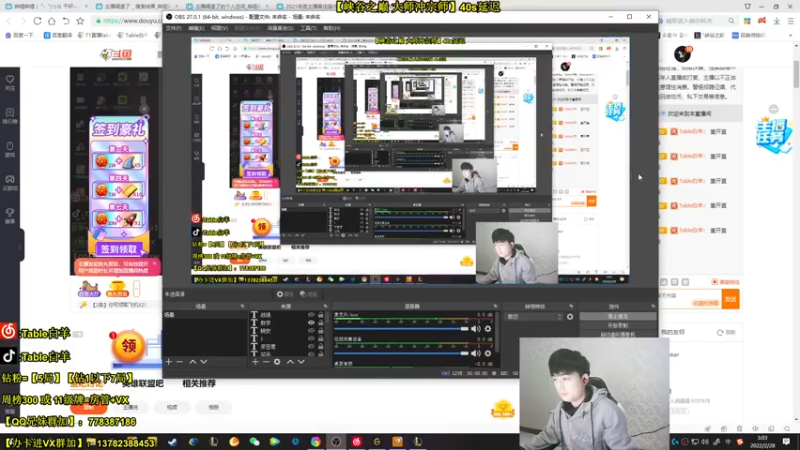Screen dimensions: 800x450
Task: Toggle lock of first text source
Action: pos(320,315)
